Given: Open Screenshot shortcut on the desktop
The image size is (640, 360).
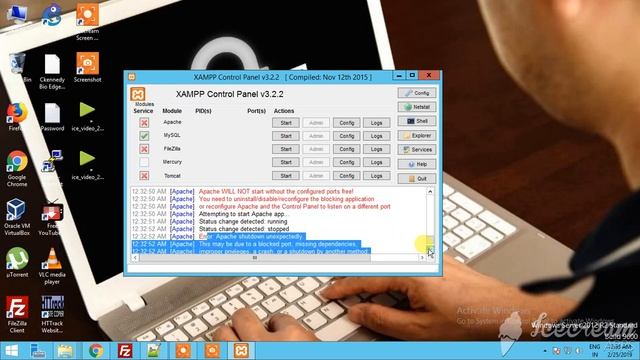Looking at the screenshot, I should pos(87,68).
